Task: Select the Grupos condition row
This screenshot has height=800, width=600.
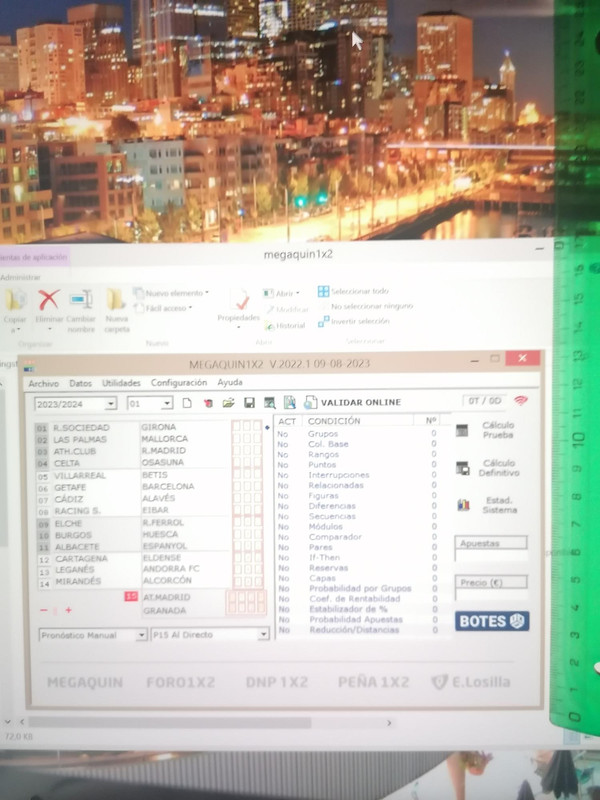Action: (x=357, y=434)
